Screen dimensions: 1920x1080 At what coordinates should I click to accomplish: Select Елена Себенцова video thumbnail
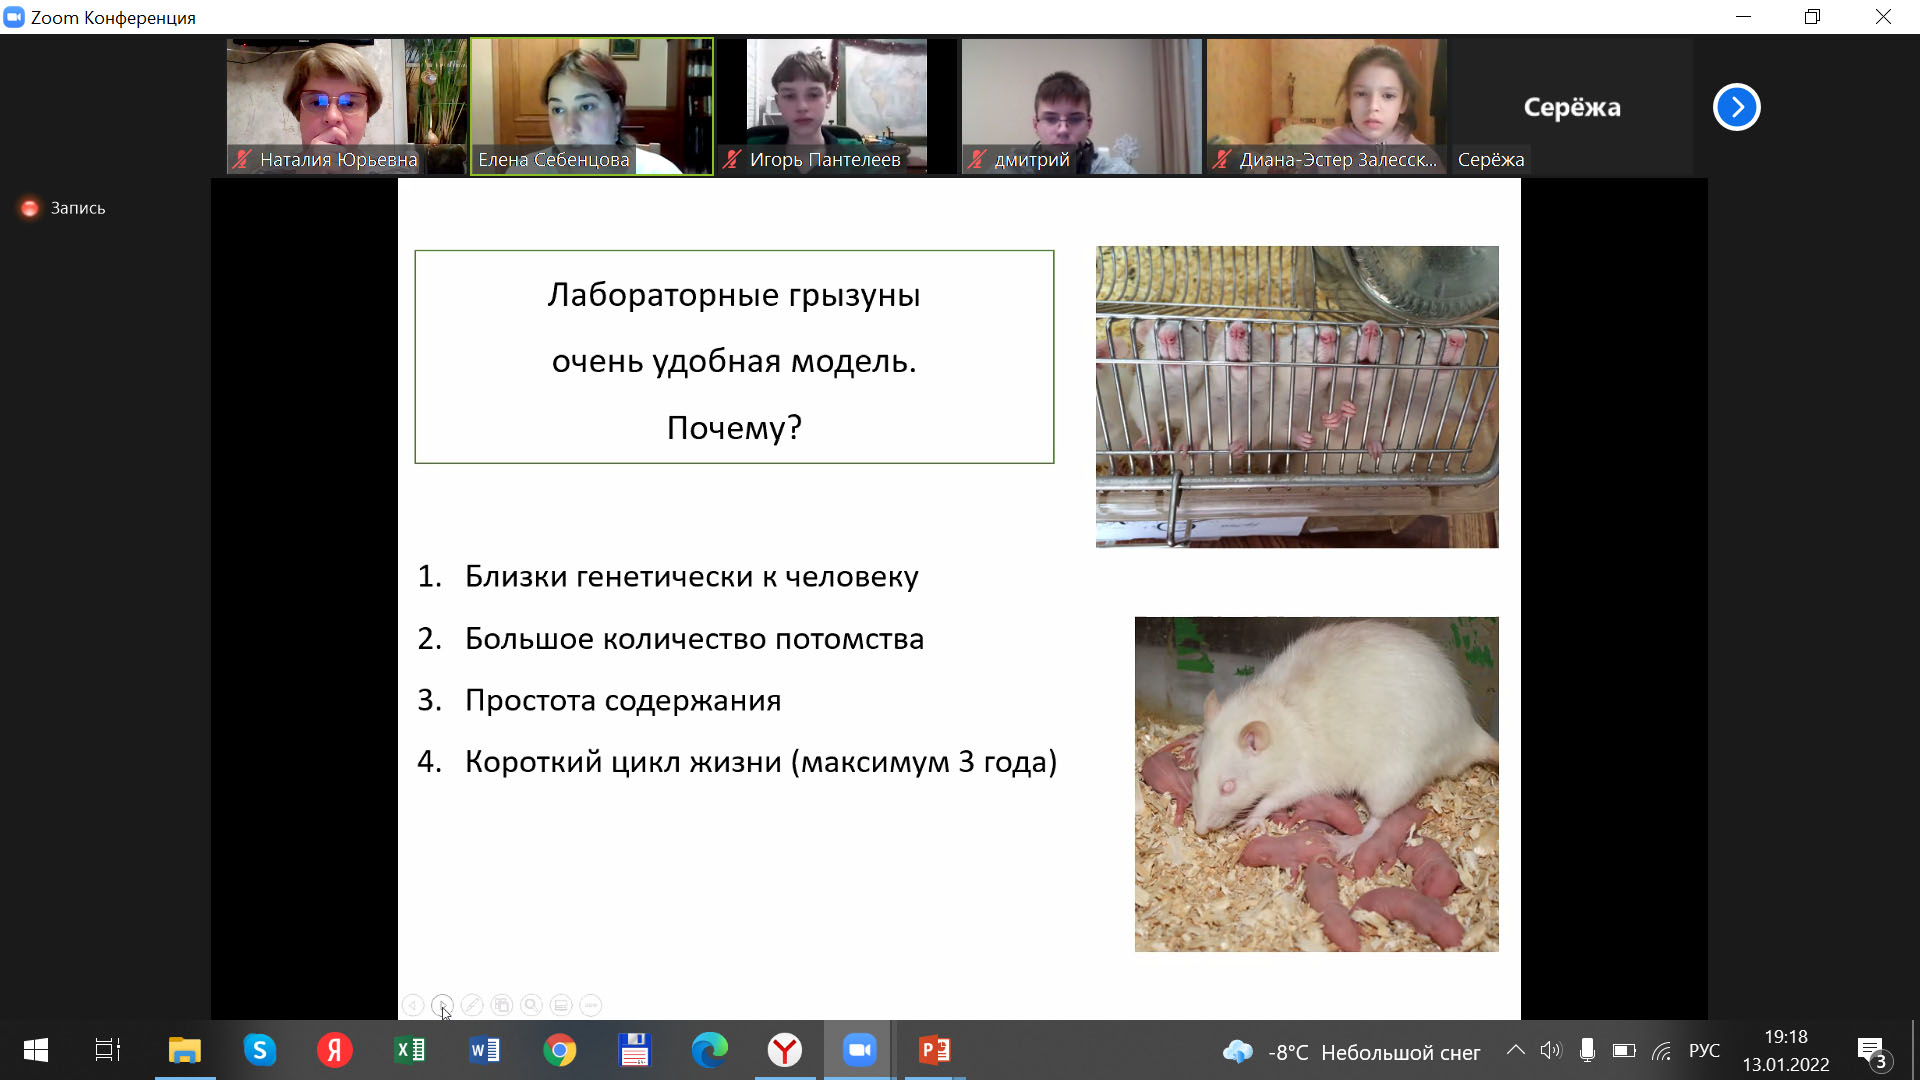[592, 106]
